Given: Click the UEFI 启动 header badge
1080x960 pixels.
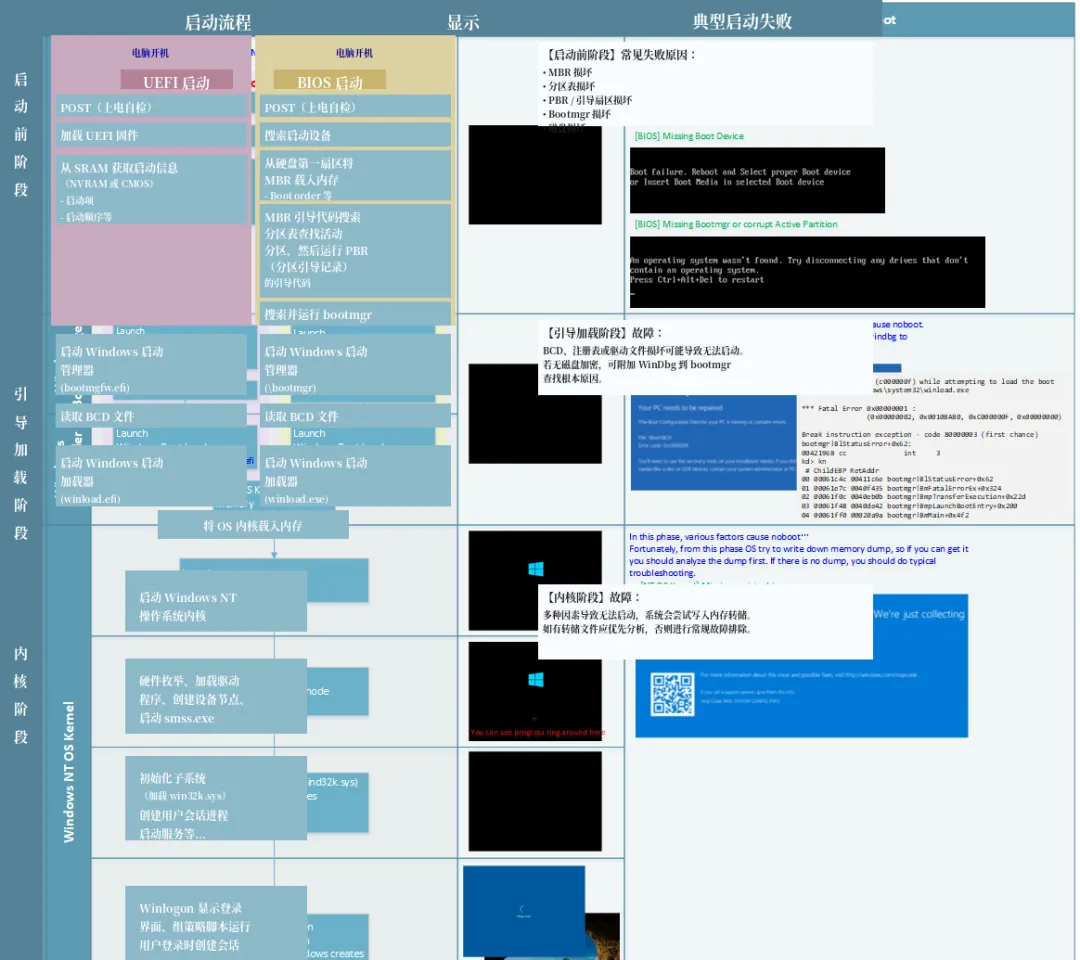Looking at the screenshot, I should coord(177,79).
